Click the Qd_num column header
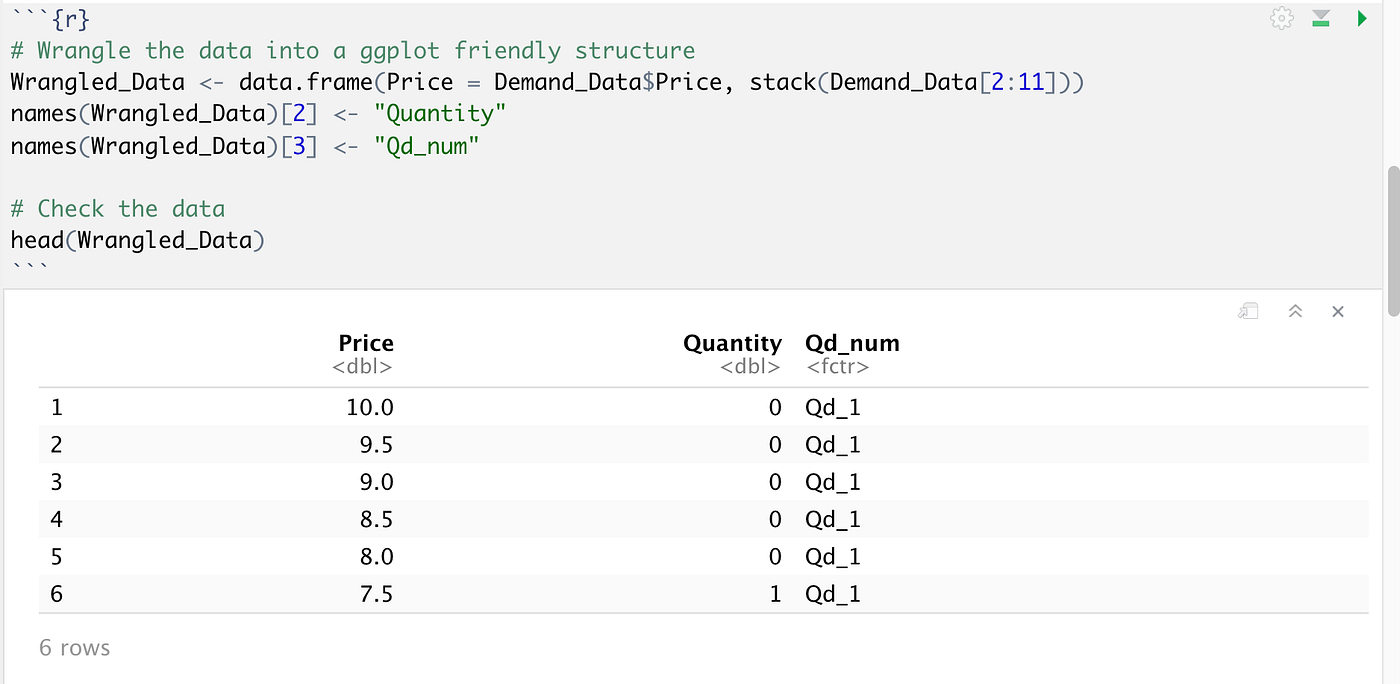Image resolution: width=1400 pixels, height=684 pixels. click(852, 343)
